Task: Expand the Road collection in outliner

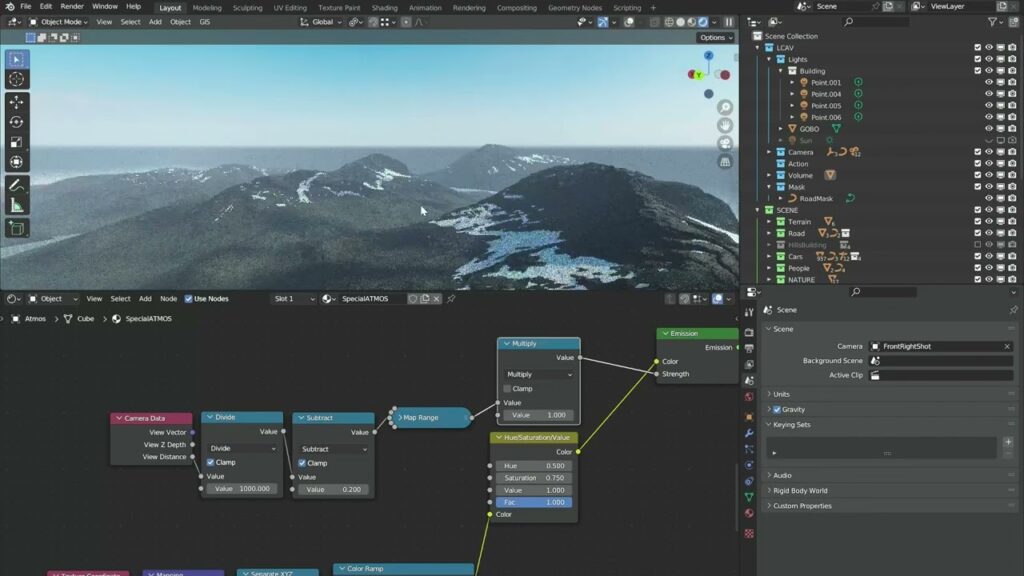Action: (769, 233)
